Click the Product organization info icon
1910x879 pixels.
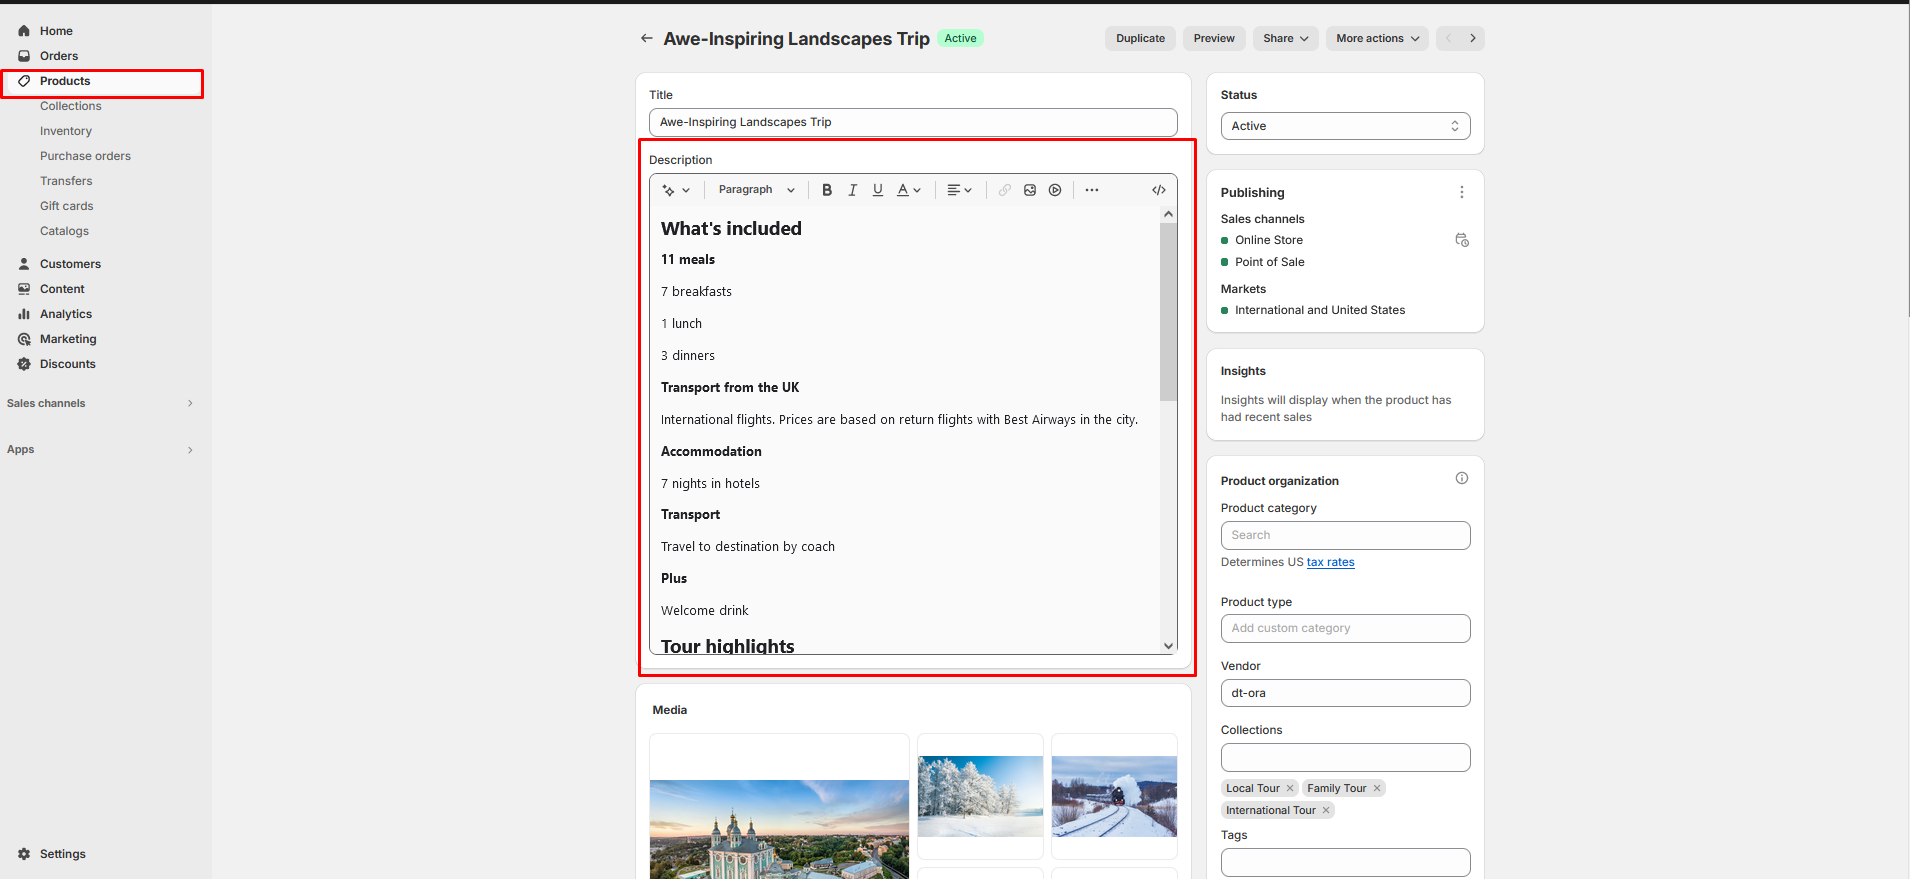(1461, 478)
